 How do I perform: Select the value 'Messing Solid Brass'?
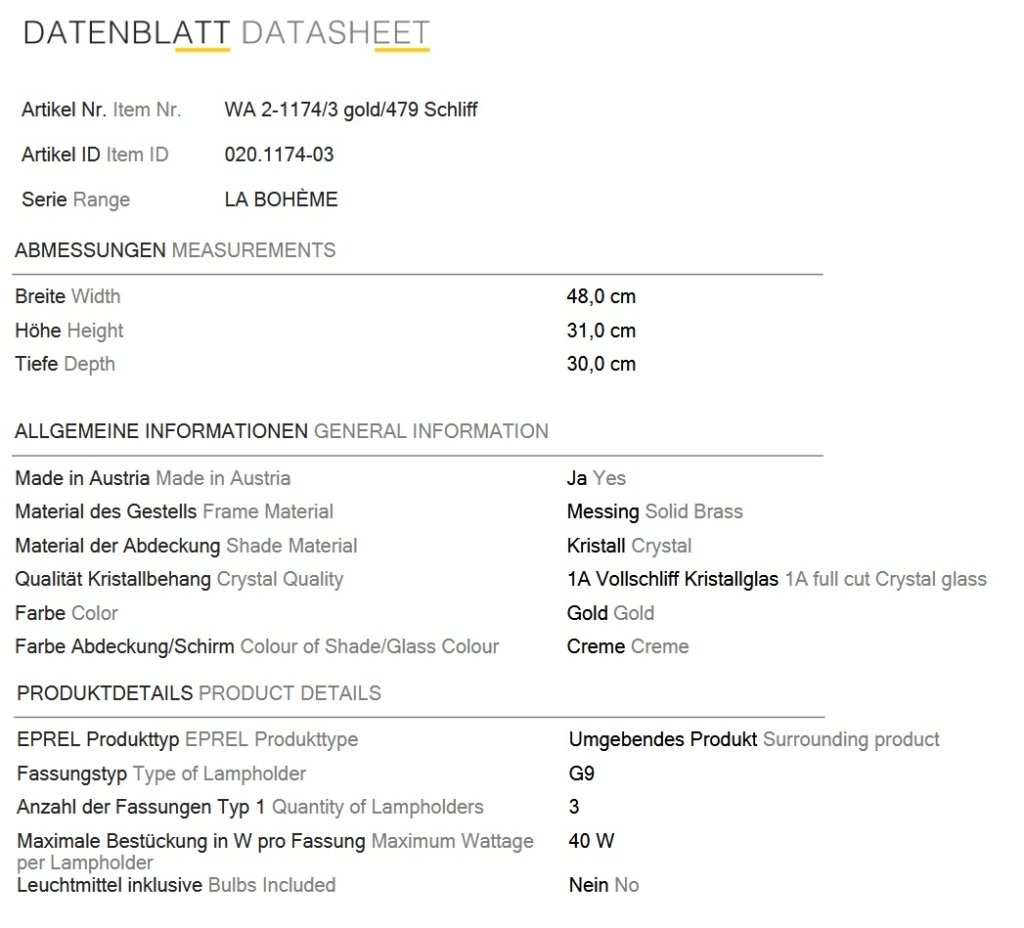click(654, 512)
